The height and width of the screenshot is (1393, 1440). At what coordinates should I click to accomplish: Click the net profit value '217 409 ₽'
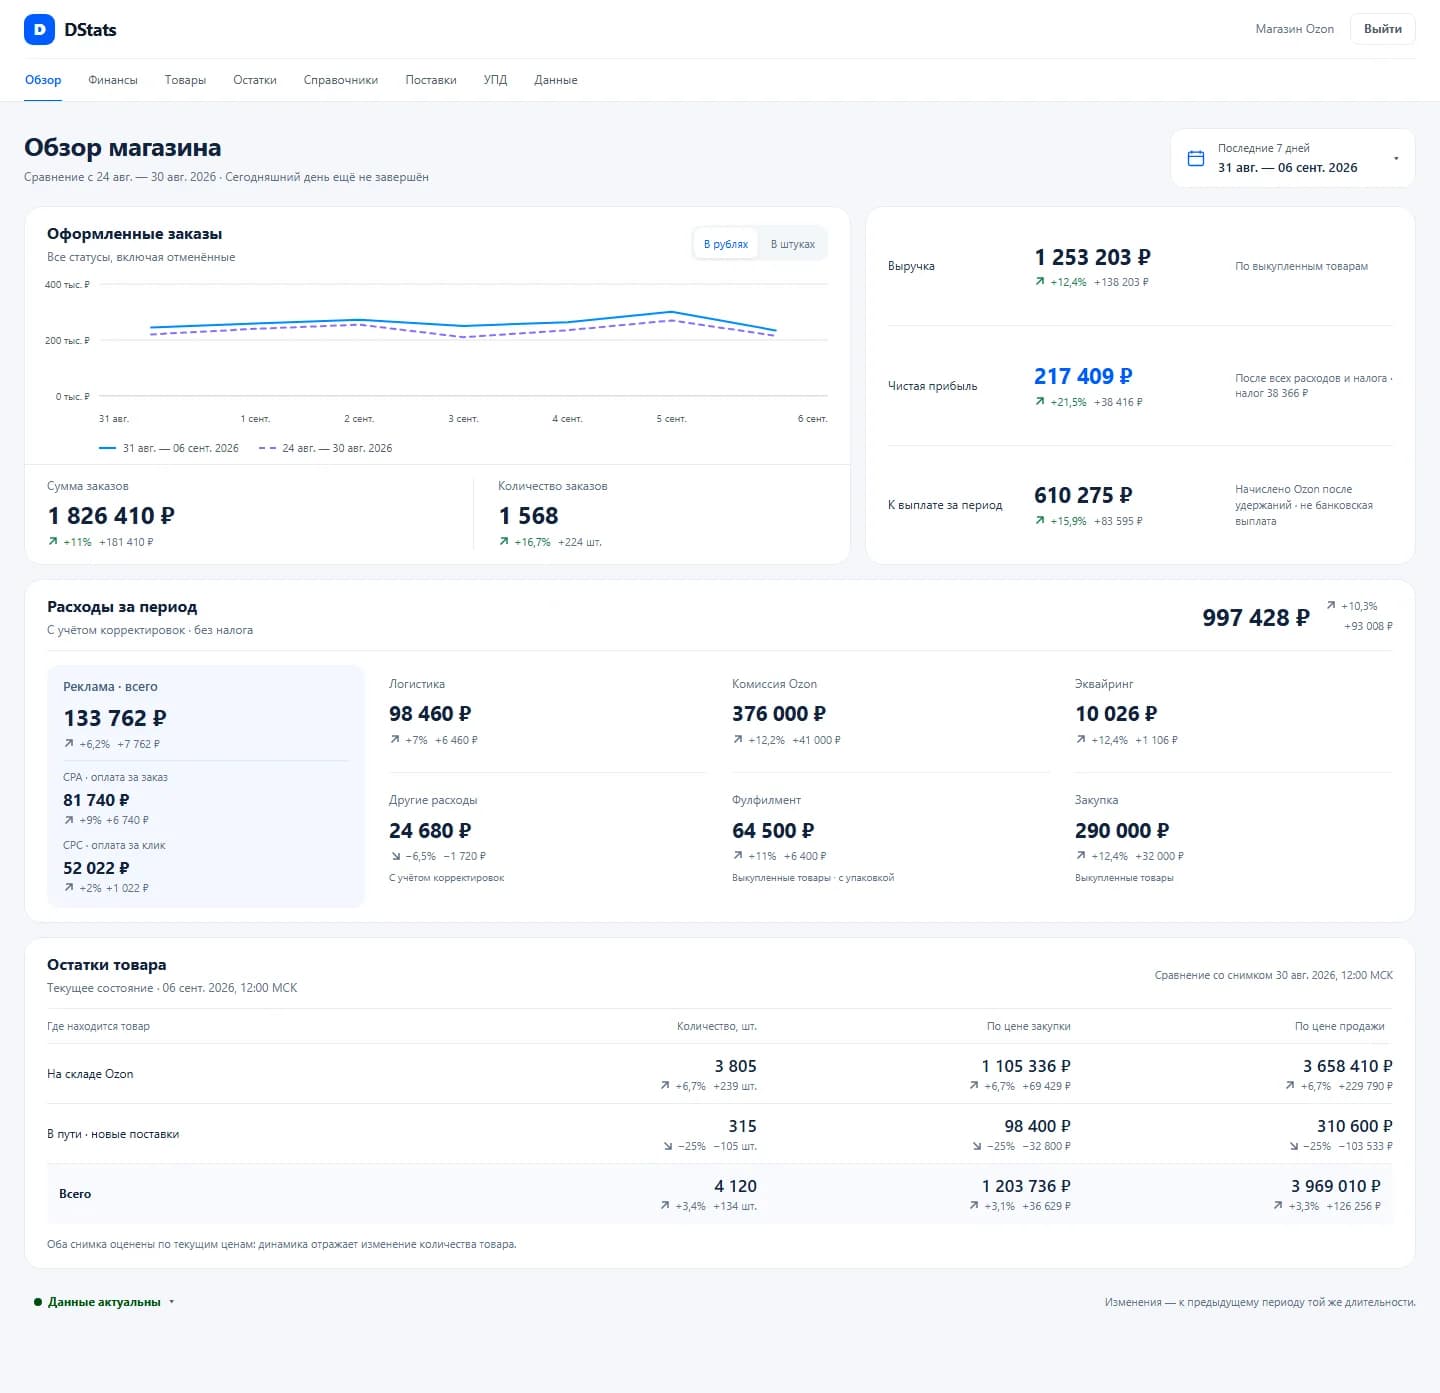(x=1083, y=377)
